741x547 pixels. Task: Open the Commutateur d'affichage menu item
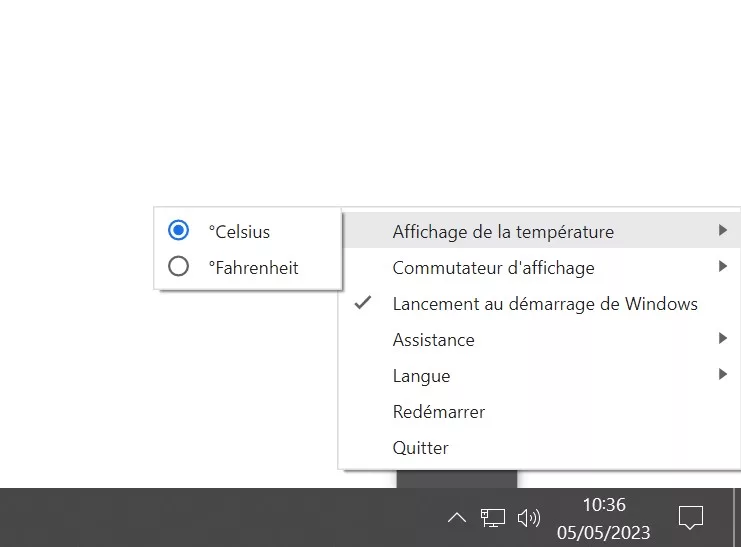493,267
